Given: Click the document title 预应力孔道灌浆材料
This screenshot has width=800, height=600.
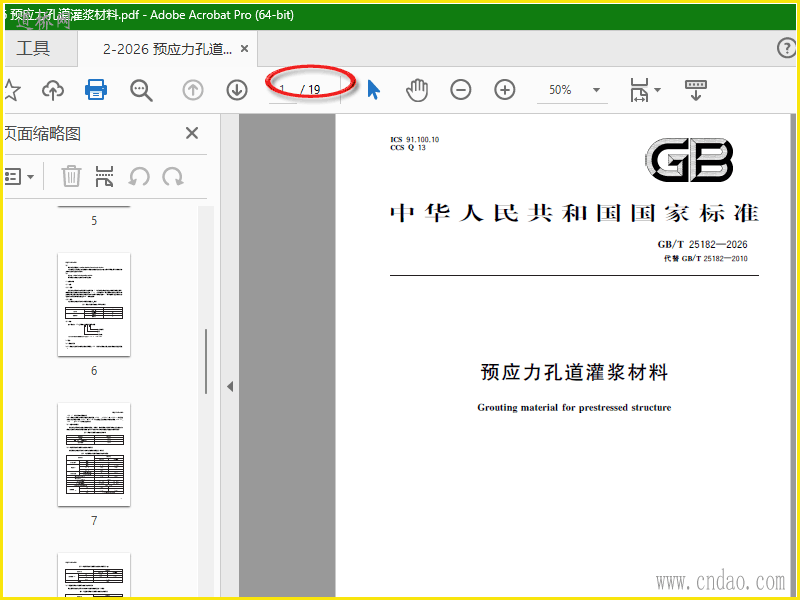Looking at the screenshot, I should click(574, 372).
